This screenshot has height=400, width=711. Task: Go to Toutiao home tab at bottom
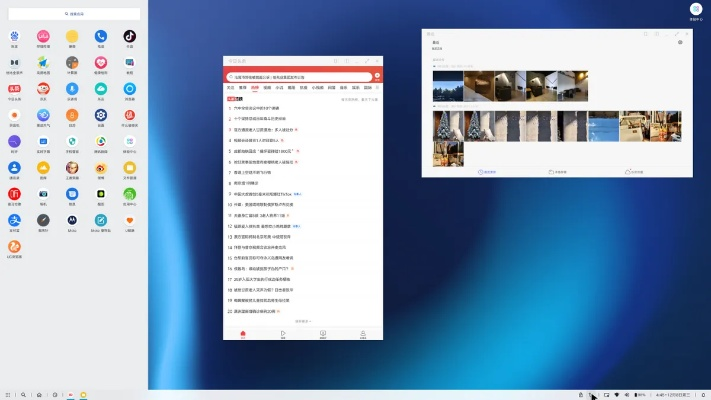pos(243,333)
